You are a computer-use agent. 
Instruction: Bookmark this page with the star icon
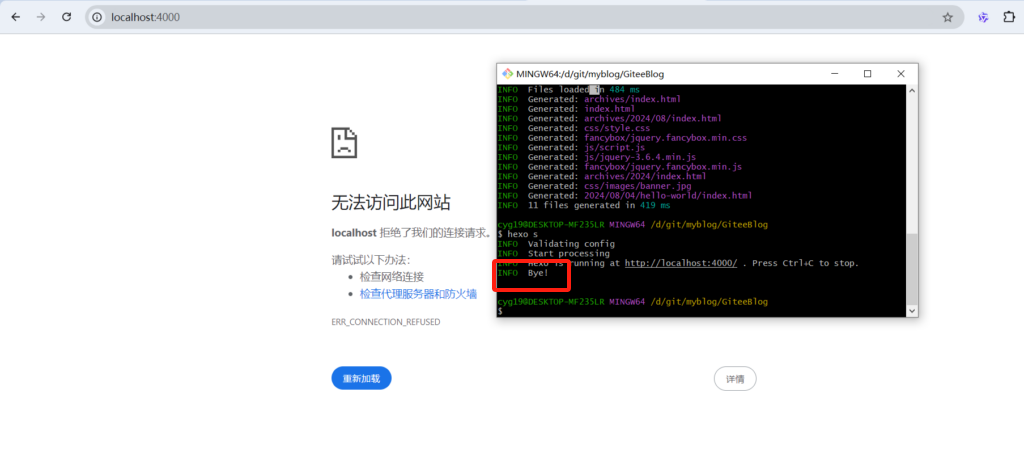tap(948, 18)
